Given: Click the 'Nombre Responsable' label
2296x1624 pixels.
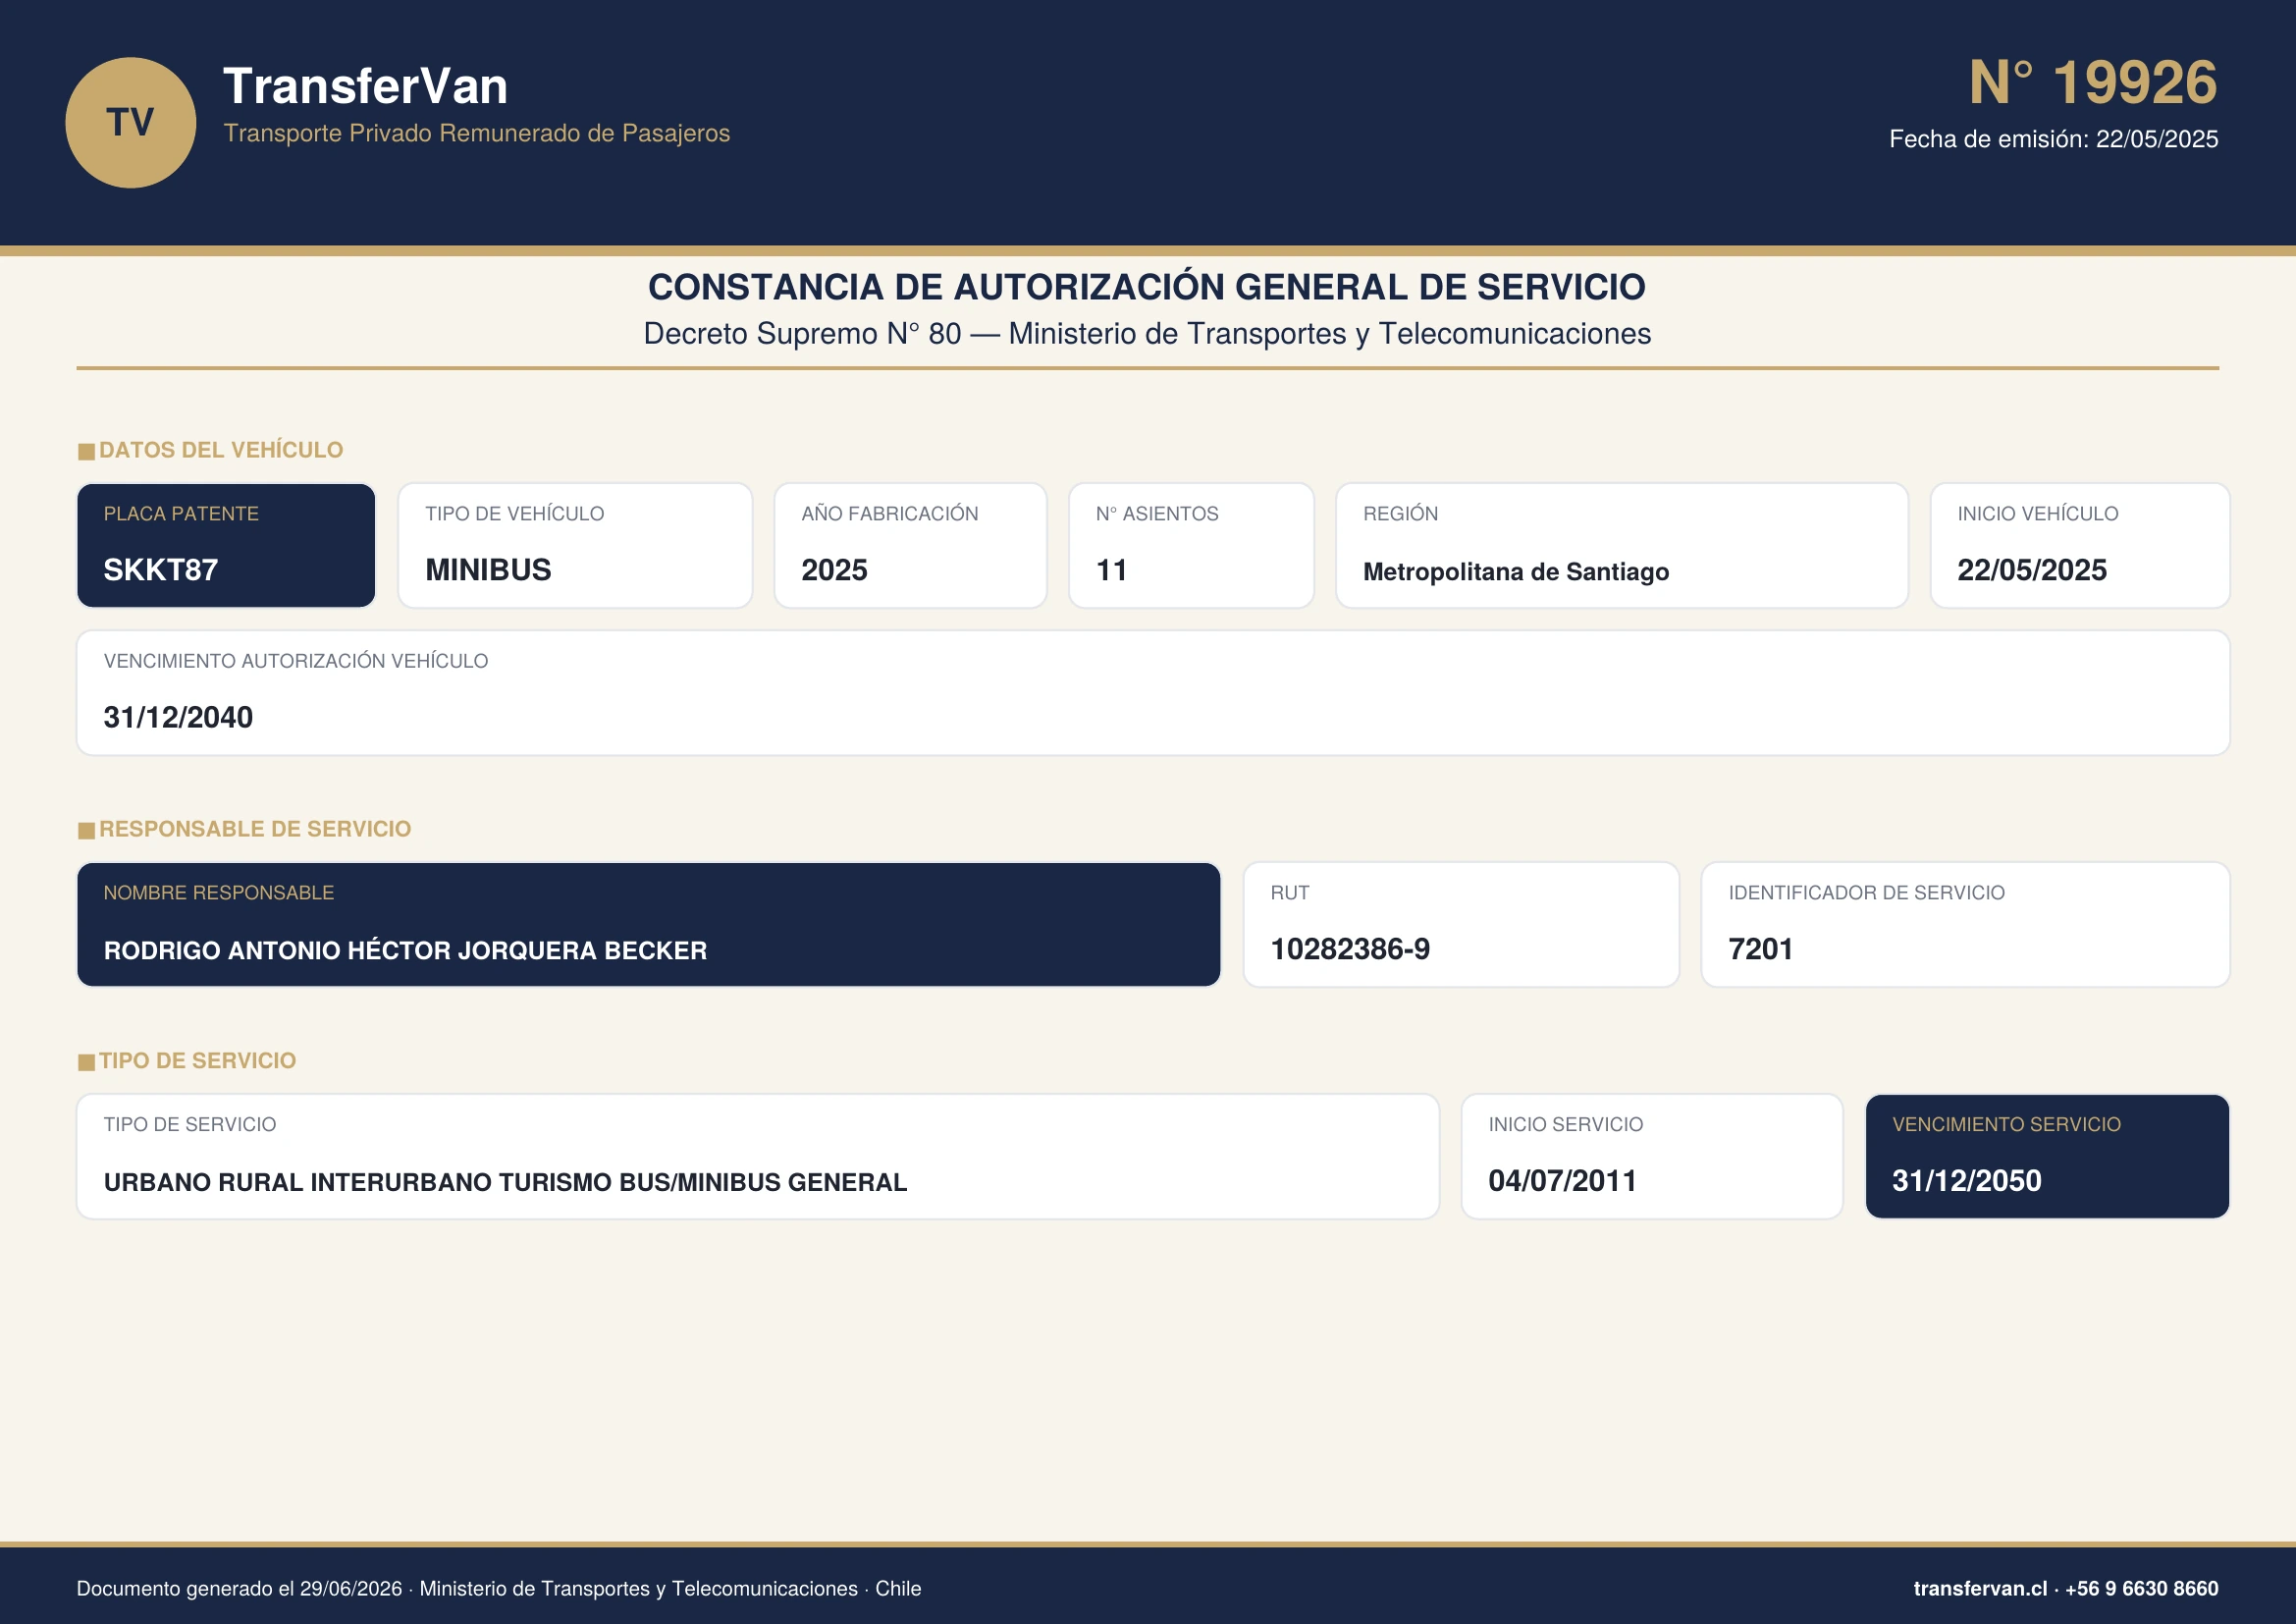Looking at the screenshot, I should coord(218,893).
